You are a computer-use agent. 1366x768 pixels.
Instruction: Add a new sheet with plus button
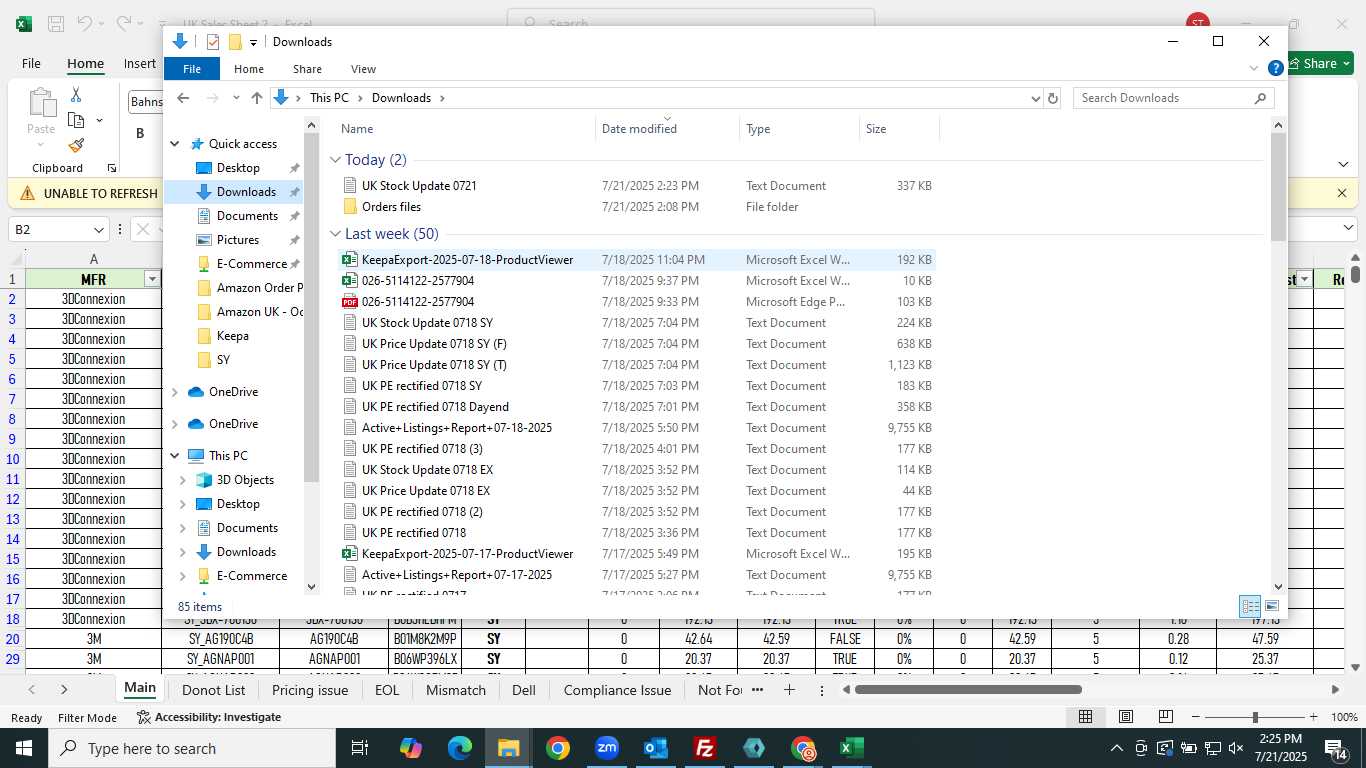(789, 690)
